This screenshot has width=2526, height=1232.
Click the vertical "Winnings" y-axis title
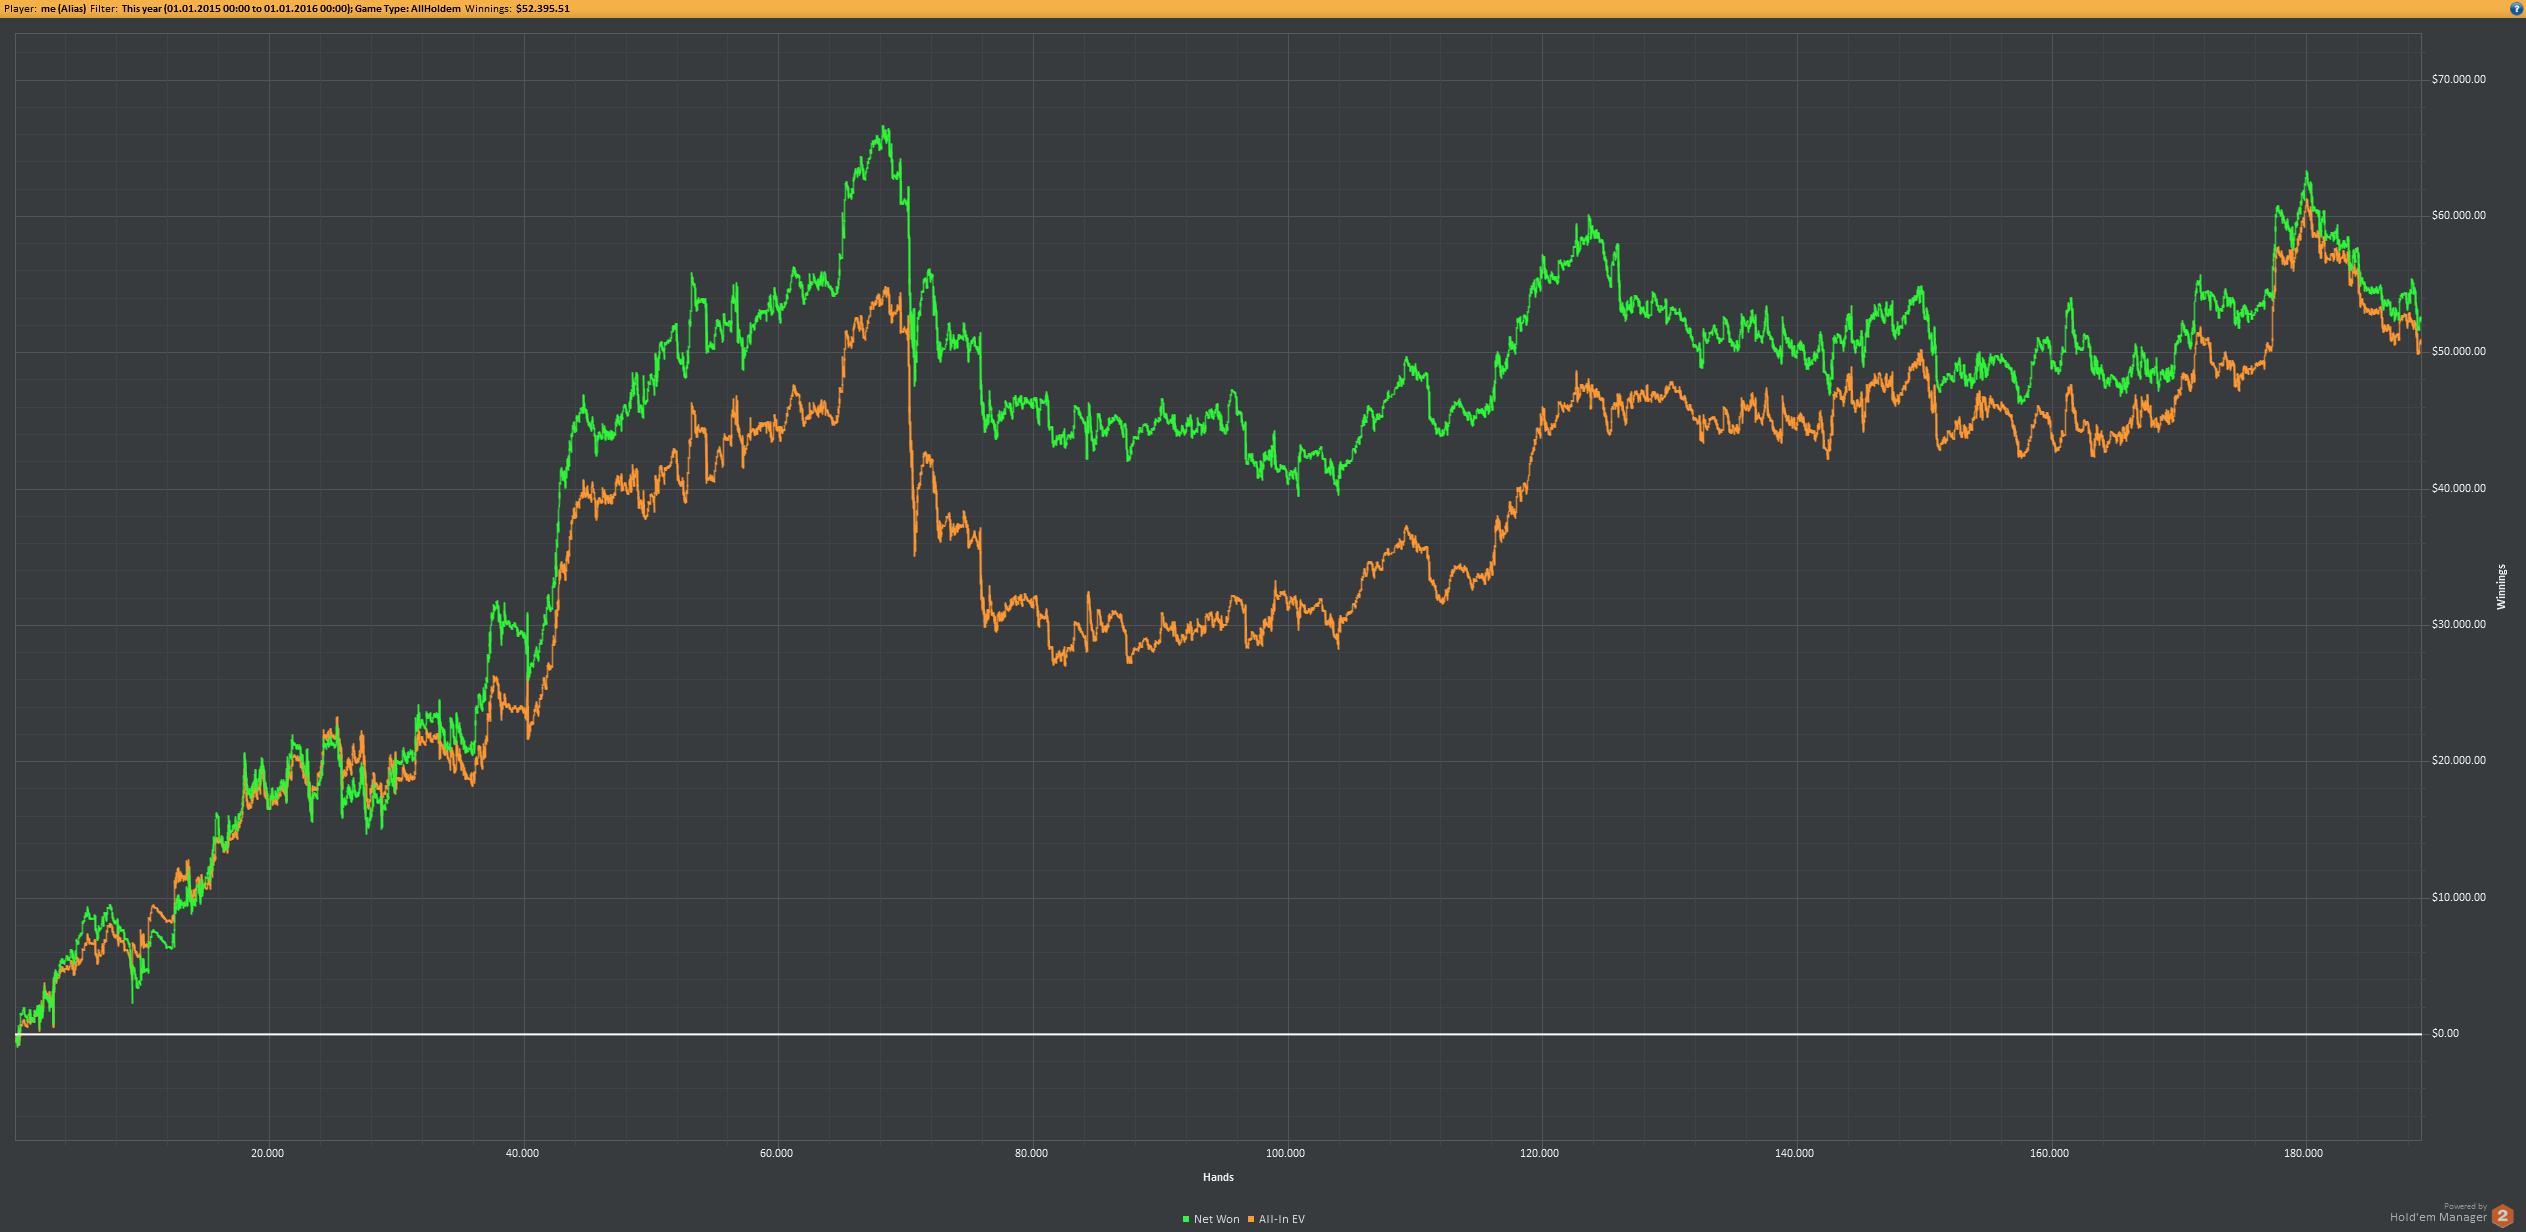point(2501,587)
